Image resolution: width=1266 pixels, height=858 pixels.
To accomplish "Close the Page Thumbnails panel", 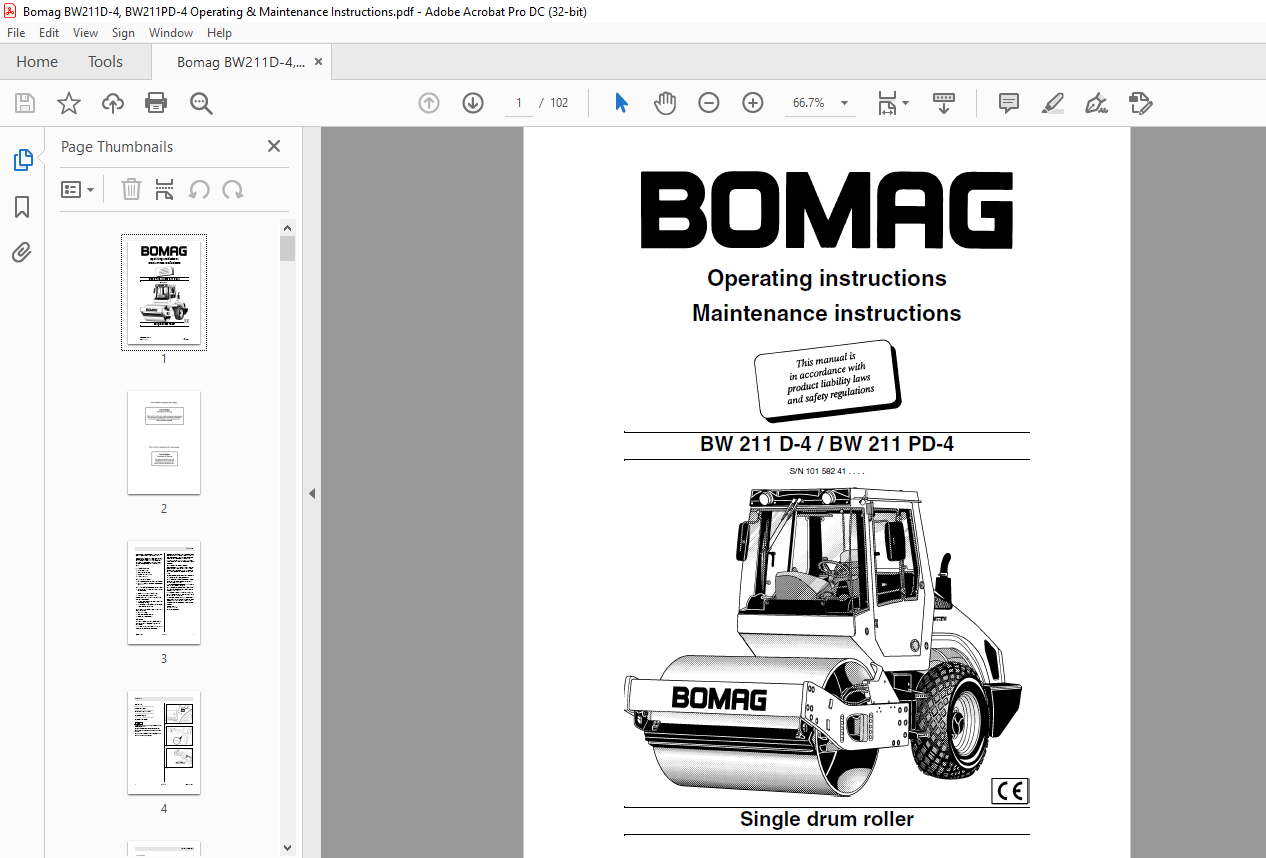I will coord(274,146).
